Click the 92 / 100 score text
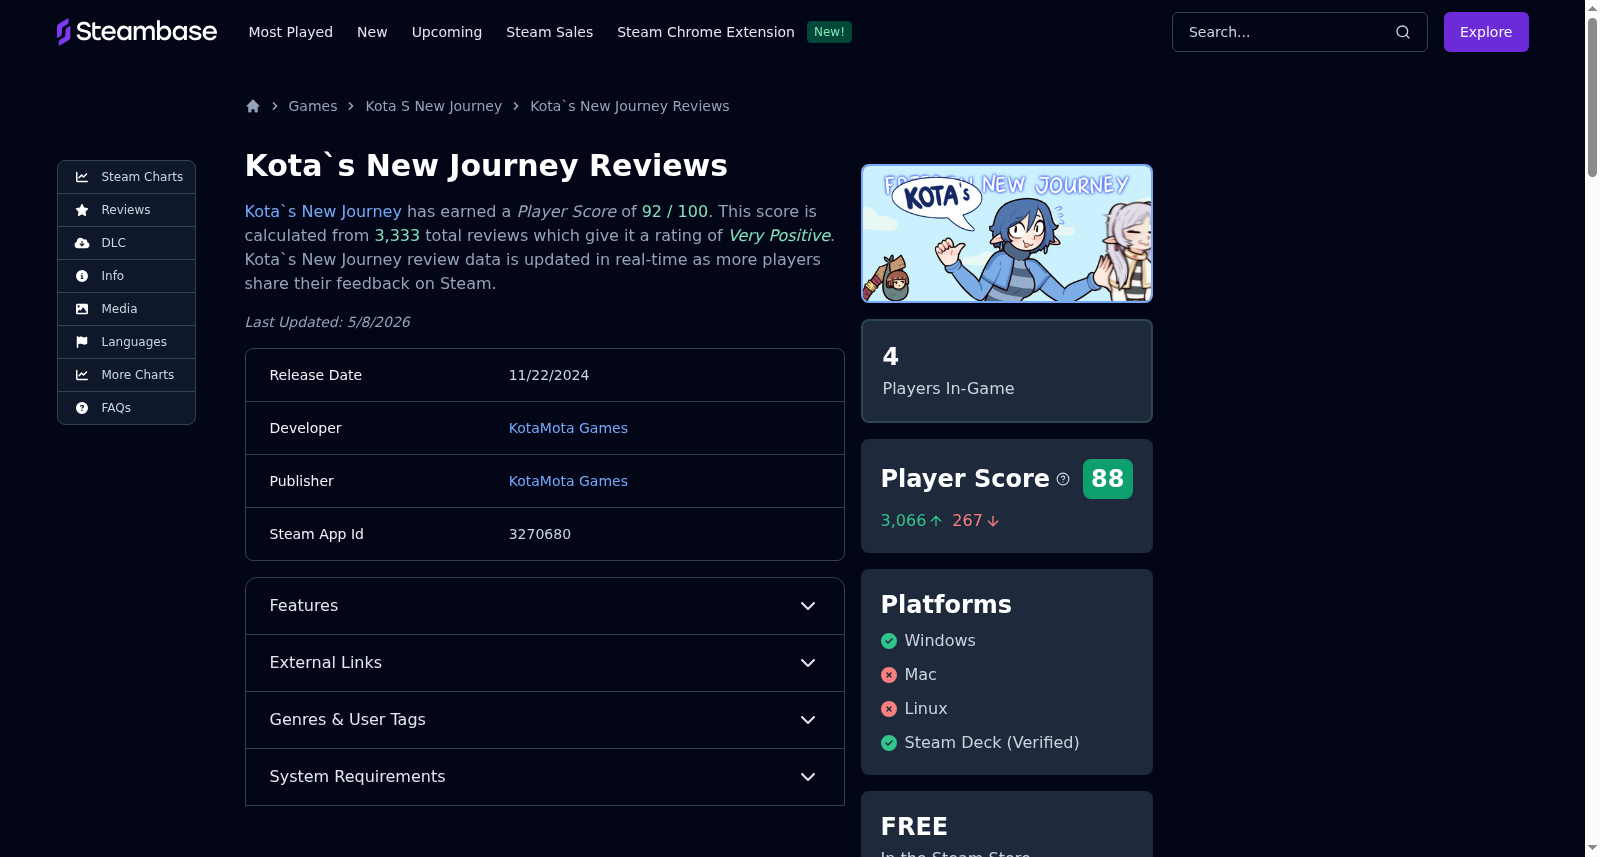Image resolution: width=1600 pixels, height=857 pixels. coord(675,212)
